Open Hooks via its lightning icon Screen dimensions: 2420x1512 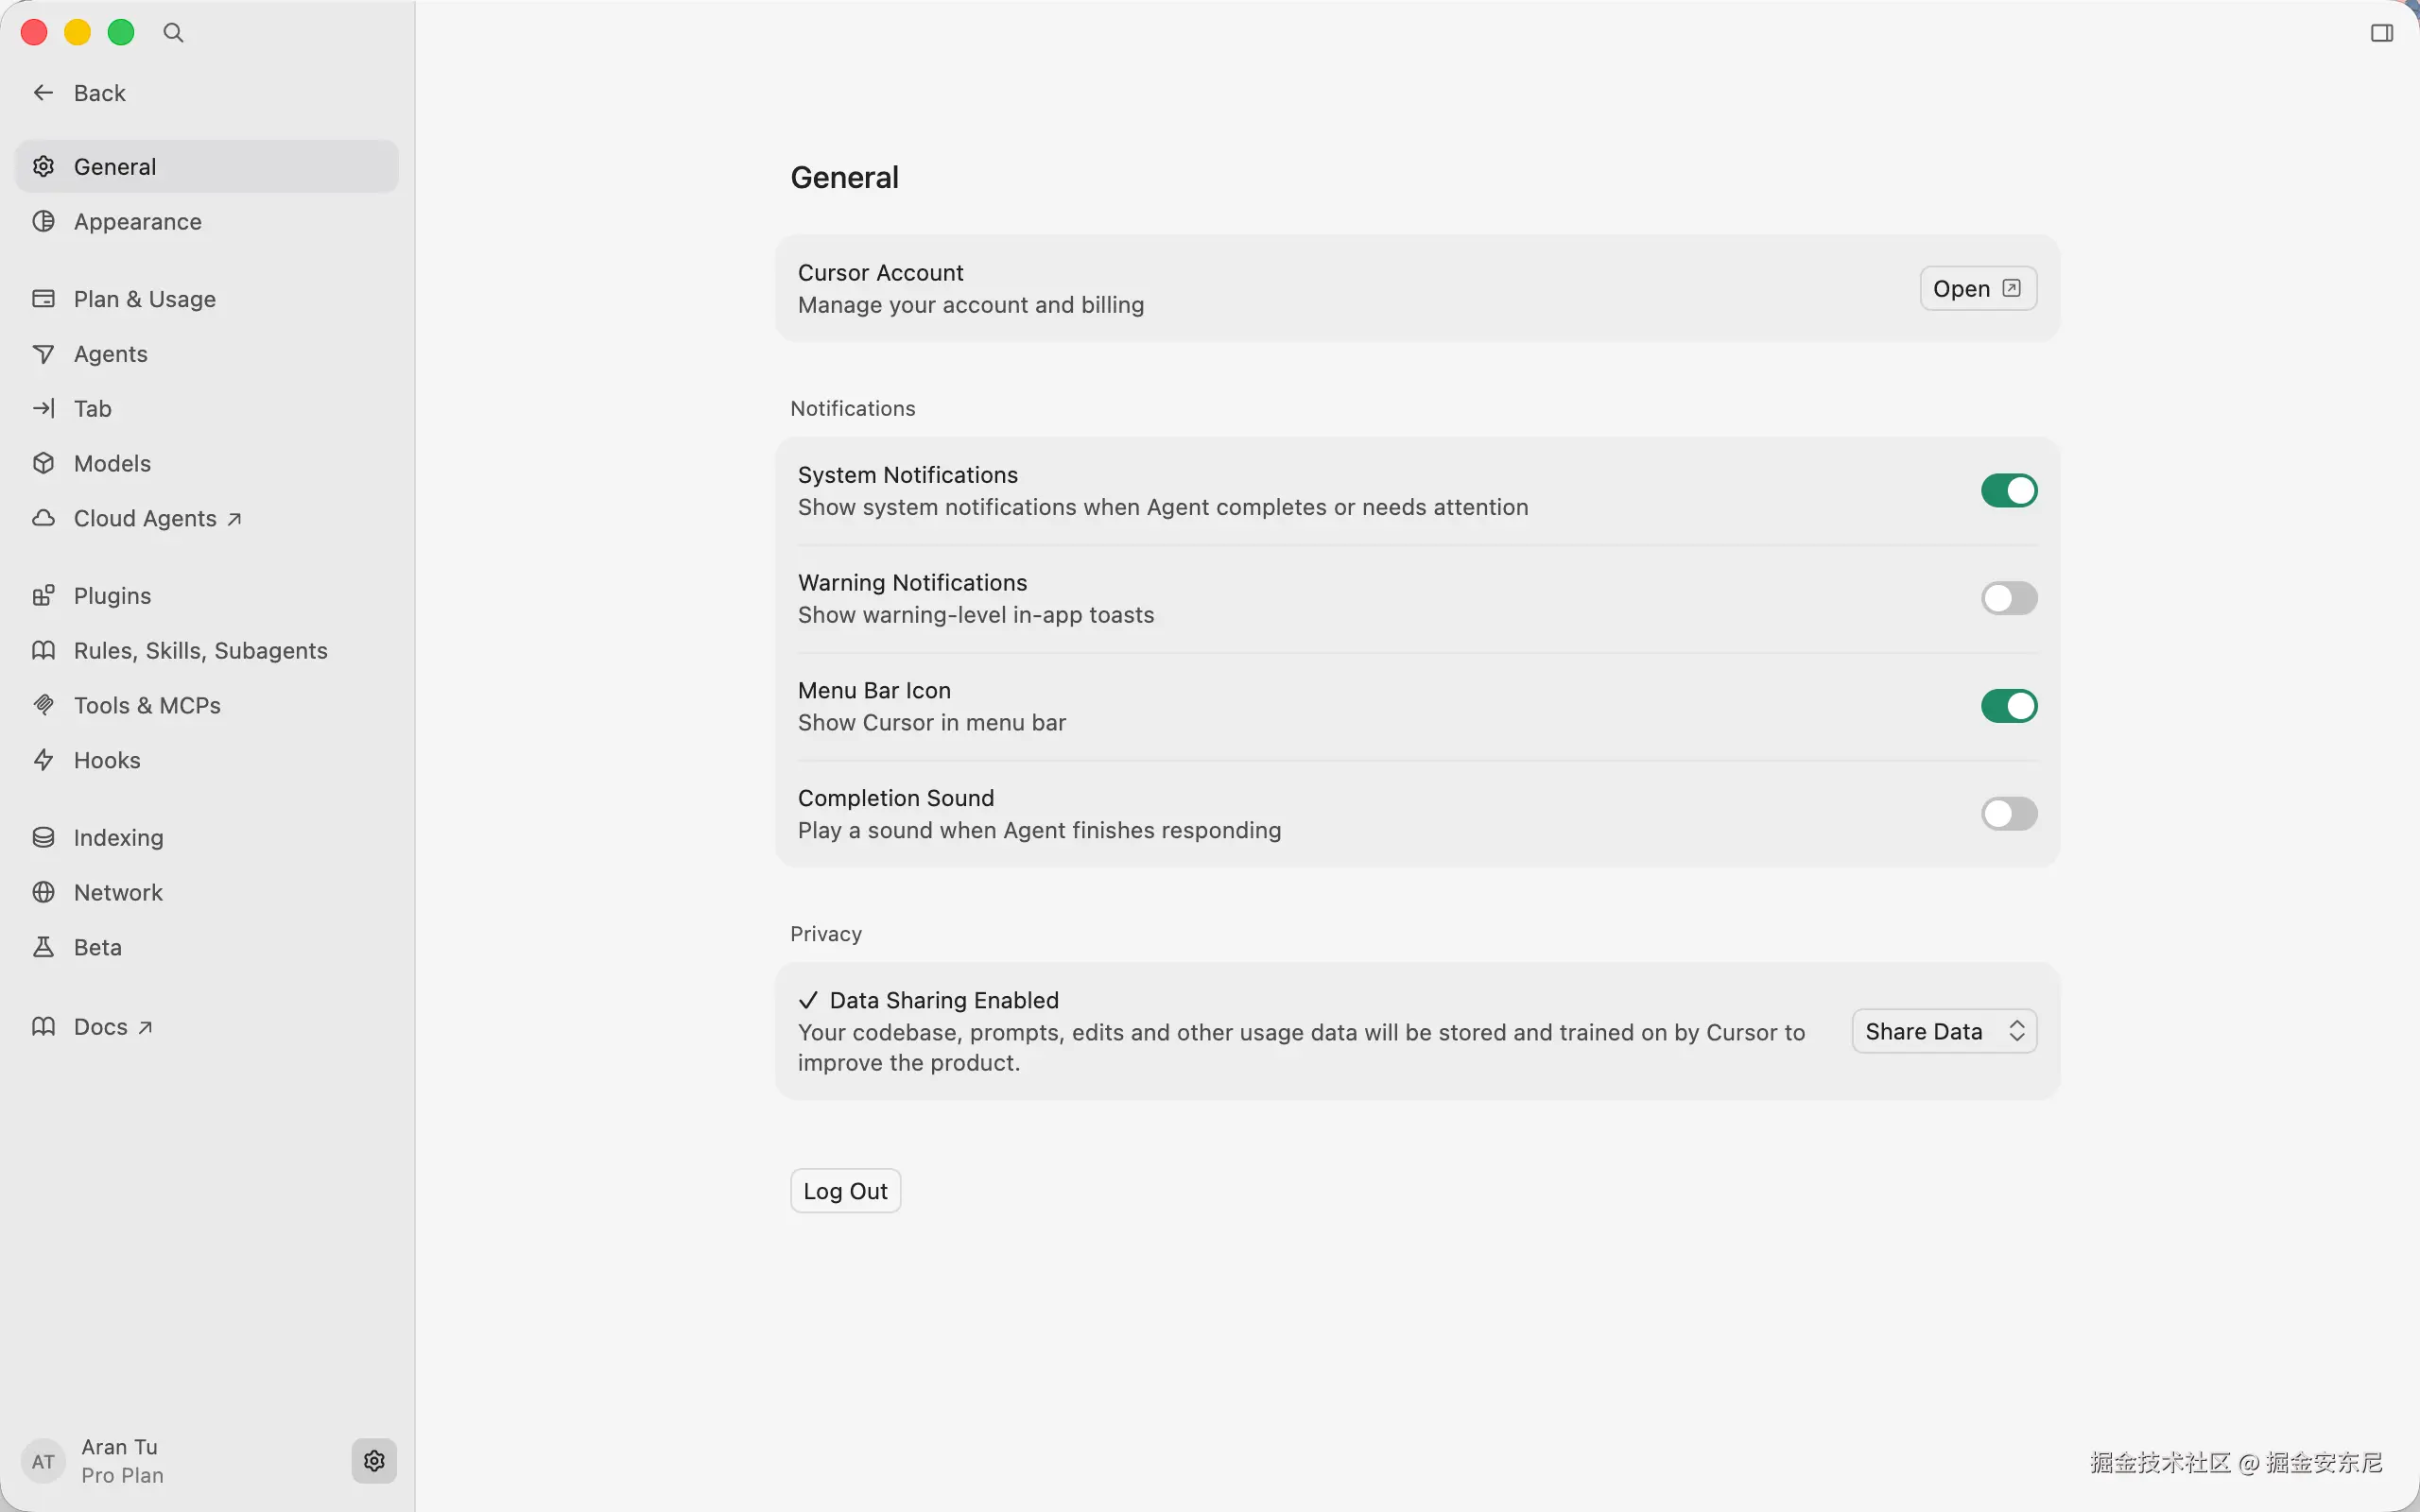(43, 760)
